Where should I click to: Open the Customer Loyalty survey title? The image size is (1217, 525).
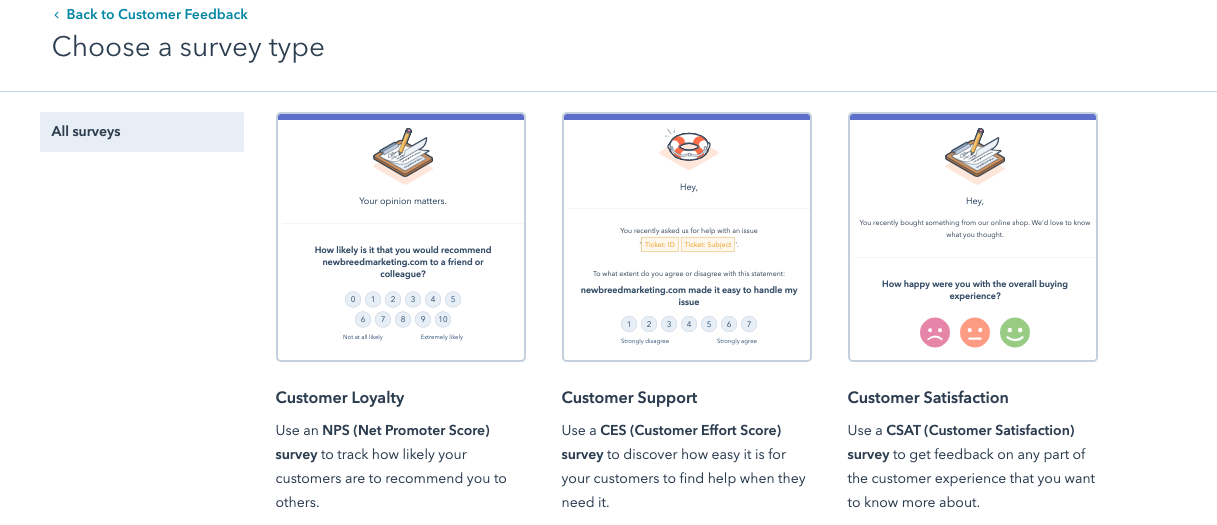[x=340, y=398]
